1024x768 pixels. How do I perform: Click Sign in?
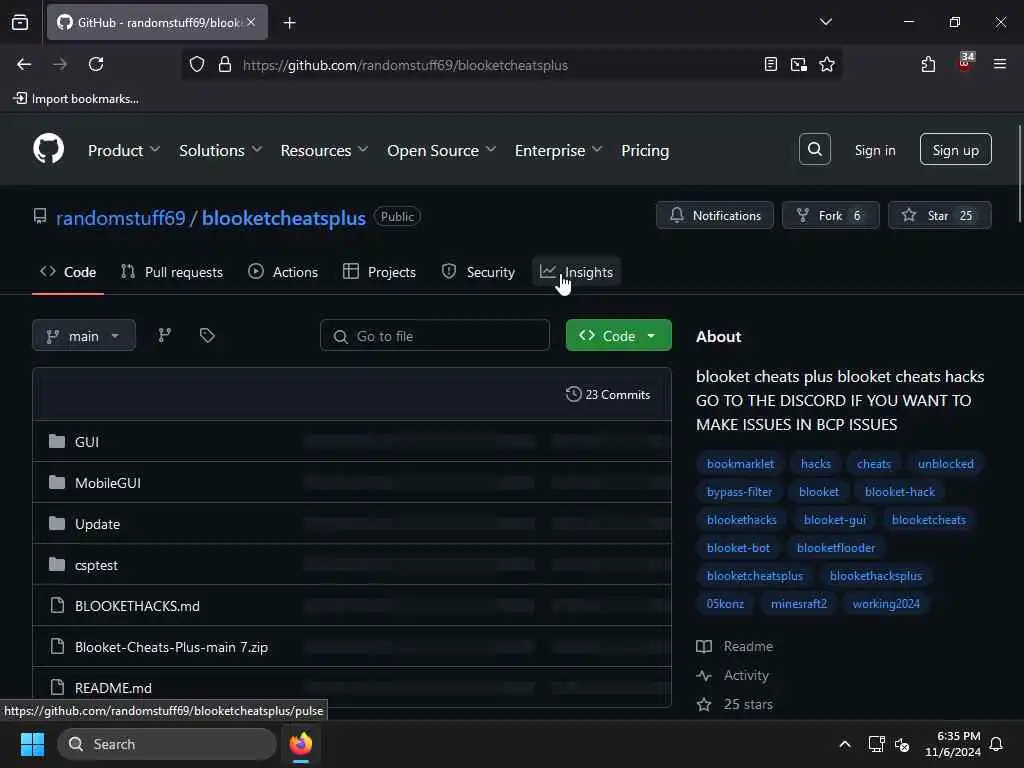(874, 150)
